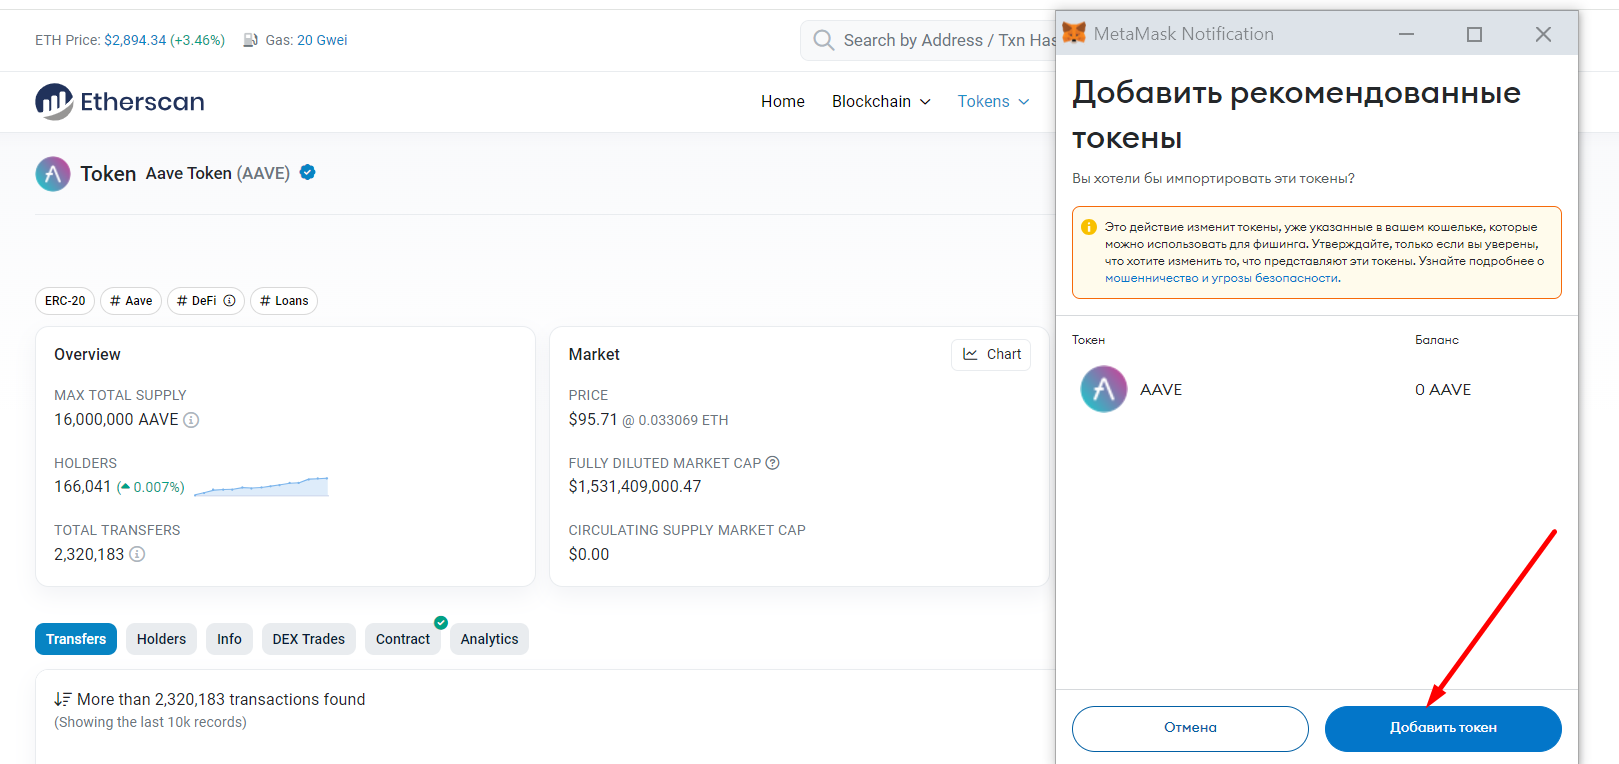
Task: Click the Отмена button in MetaMask
Action: [x=1190, y=729]
